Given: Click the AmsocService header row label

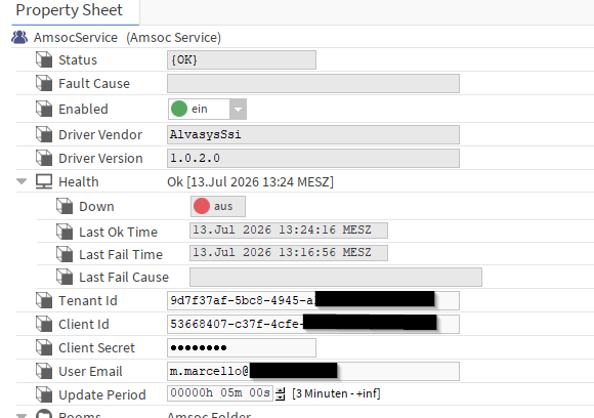Looking at the screenshot, I should click(x=127, y=38).
